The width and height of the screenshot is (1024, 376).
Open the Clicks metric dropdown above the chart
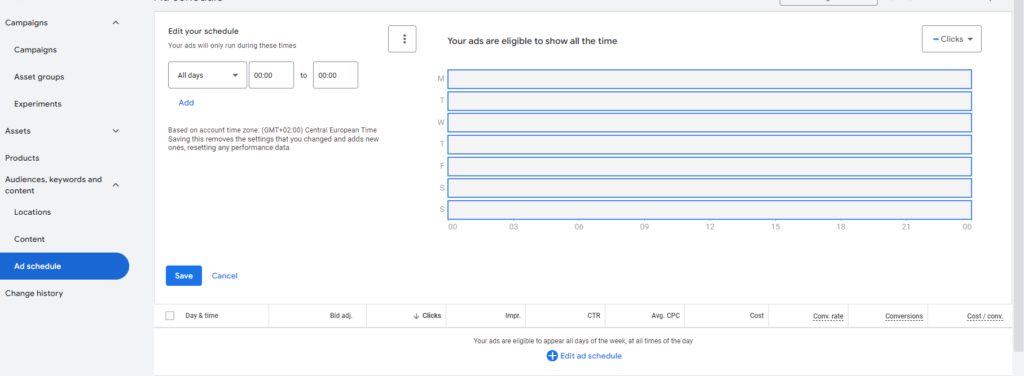[x=952, y=39]
